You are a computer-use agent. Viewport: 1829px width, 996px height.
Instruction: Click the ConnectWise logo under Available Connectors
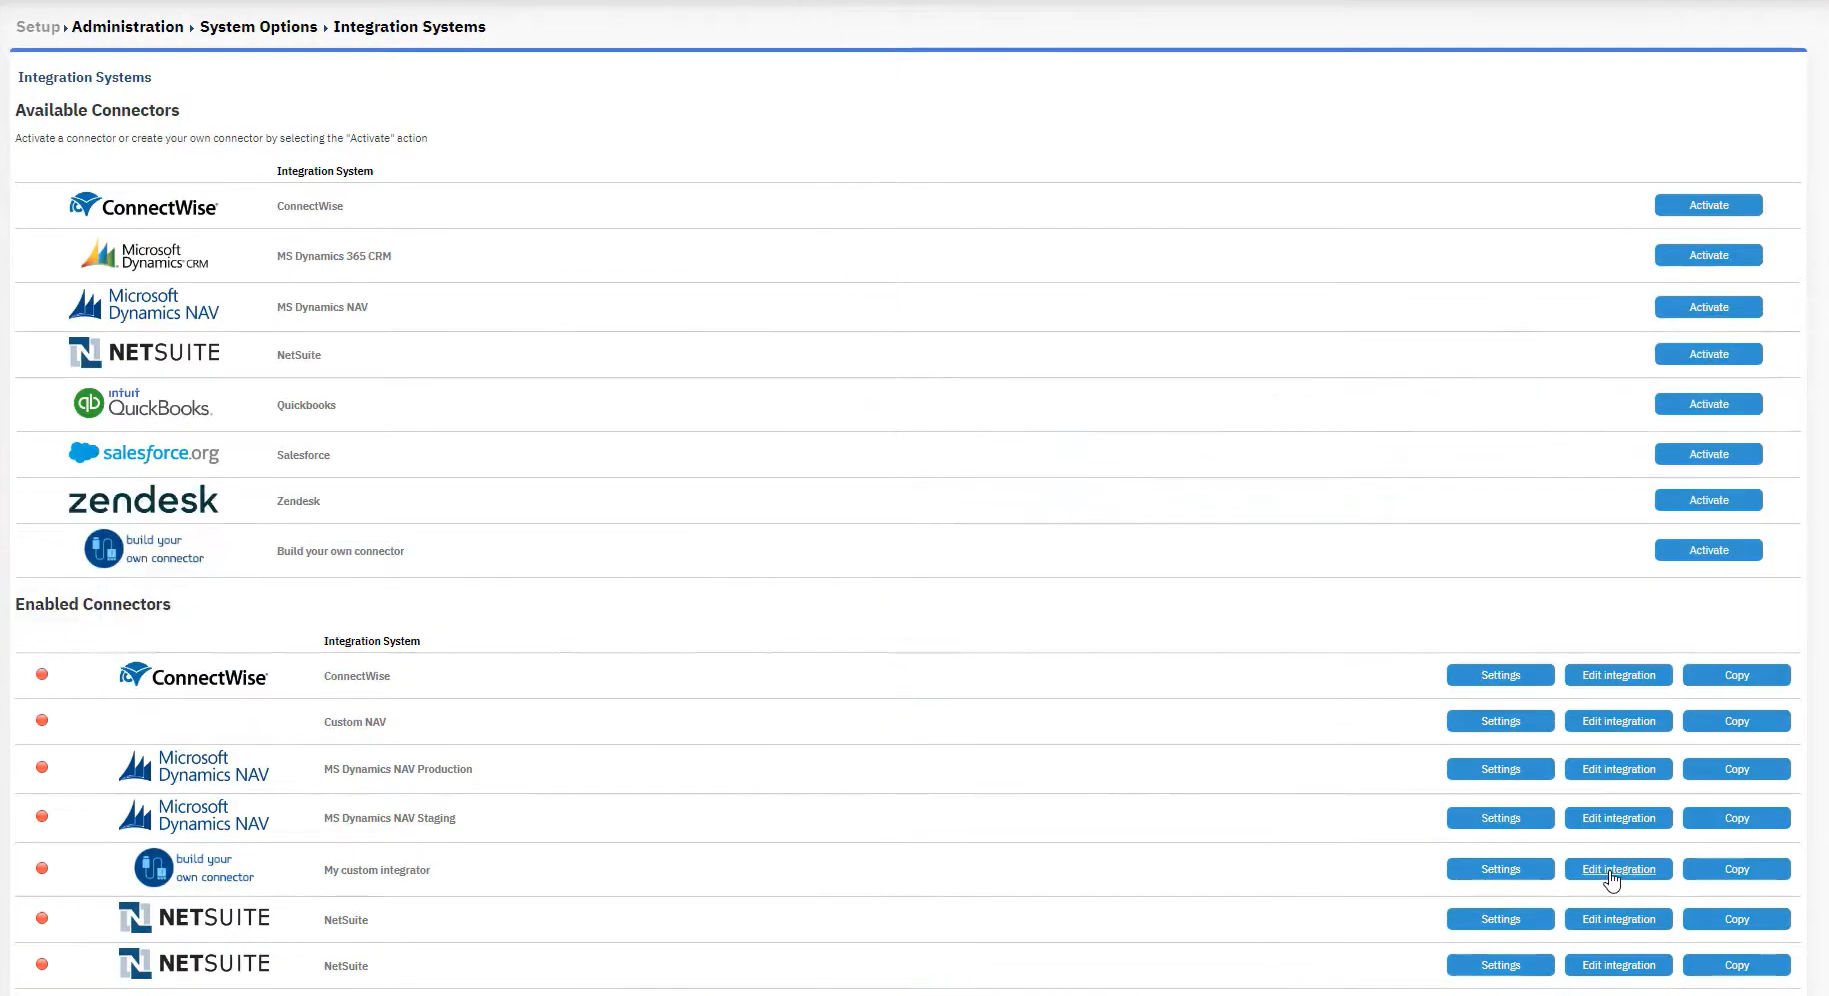[x=143, y=206]
